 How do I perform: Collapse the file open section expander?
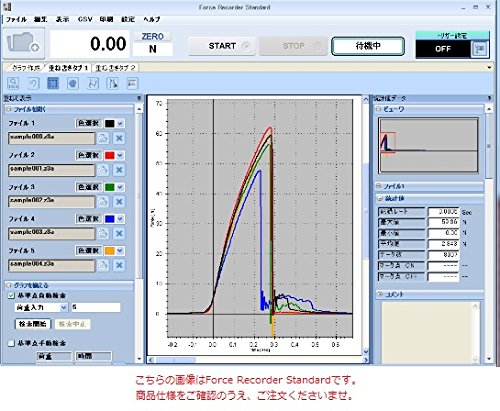click(x=8, y=109)
